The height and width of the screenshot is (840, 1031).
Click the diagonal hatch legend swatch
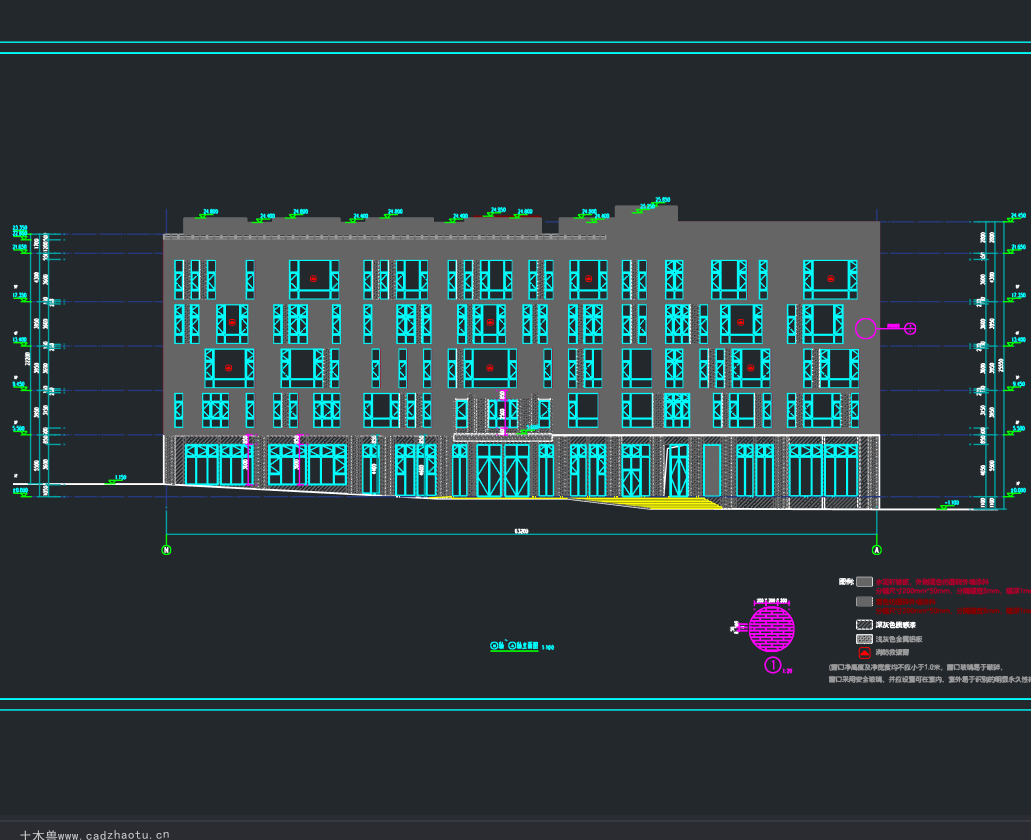[x=865, y=624]
